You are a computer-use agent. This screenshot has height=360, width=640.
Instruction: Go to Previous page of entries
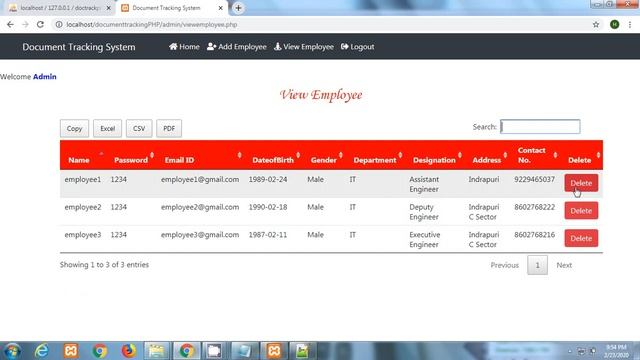point(504,265)
